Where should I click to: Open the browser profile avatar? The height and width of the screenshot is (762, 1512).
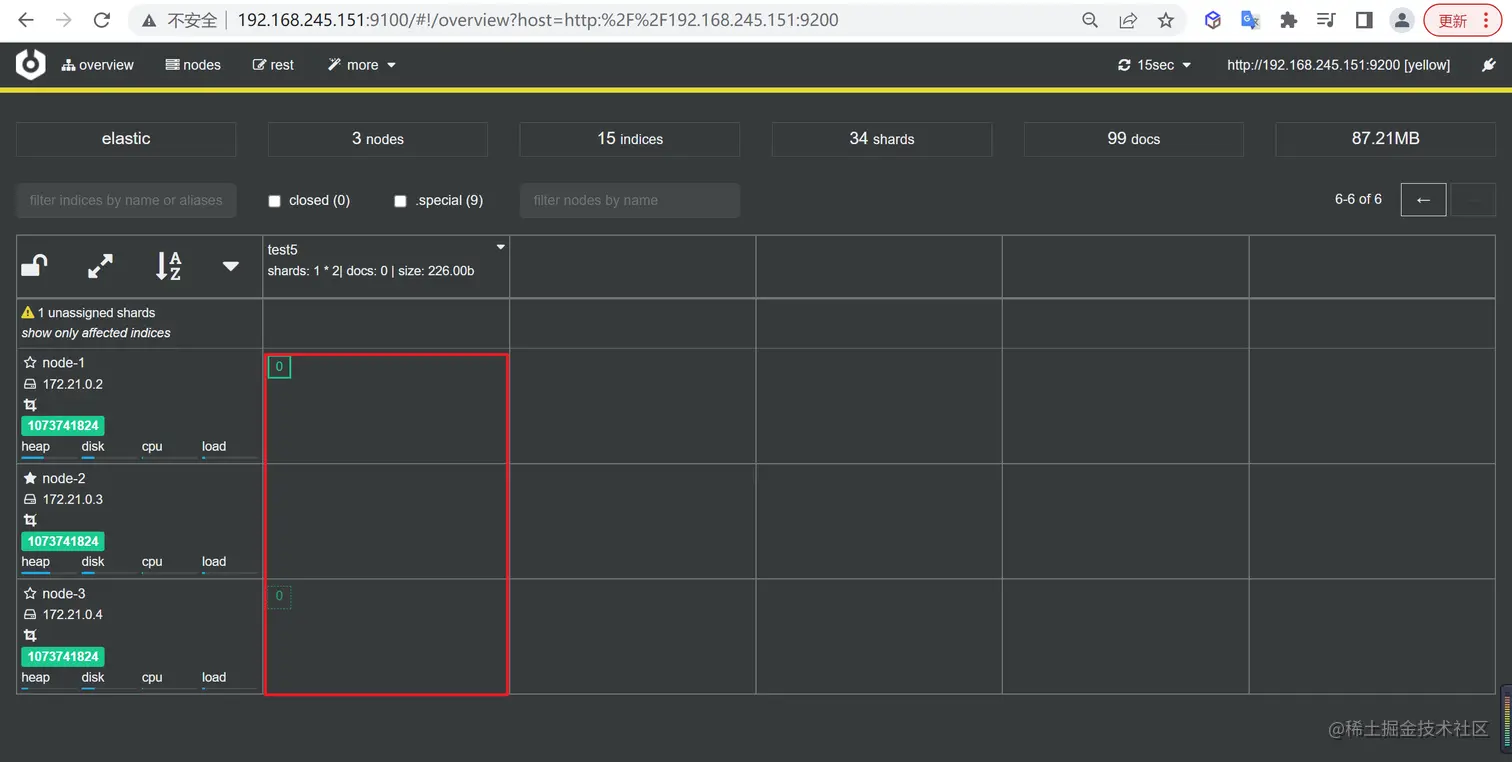tap(1402, 20)
